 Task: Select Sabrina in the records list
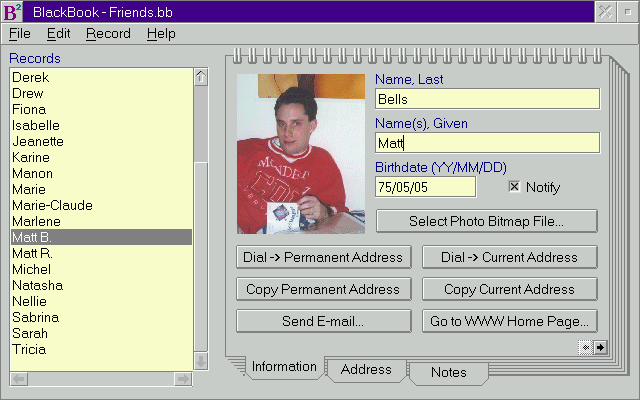(101, 317)
